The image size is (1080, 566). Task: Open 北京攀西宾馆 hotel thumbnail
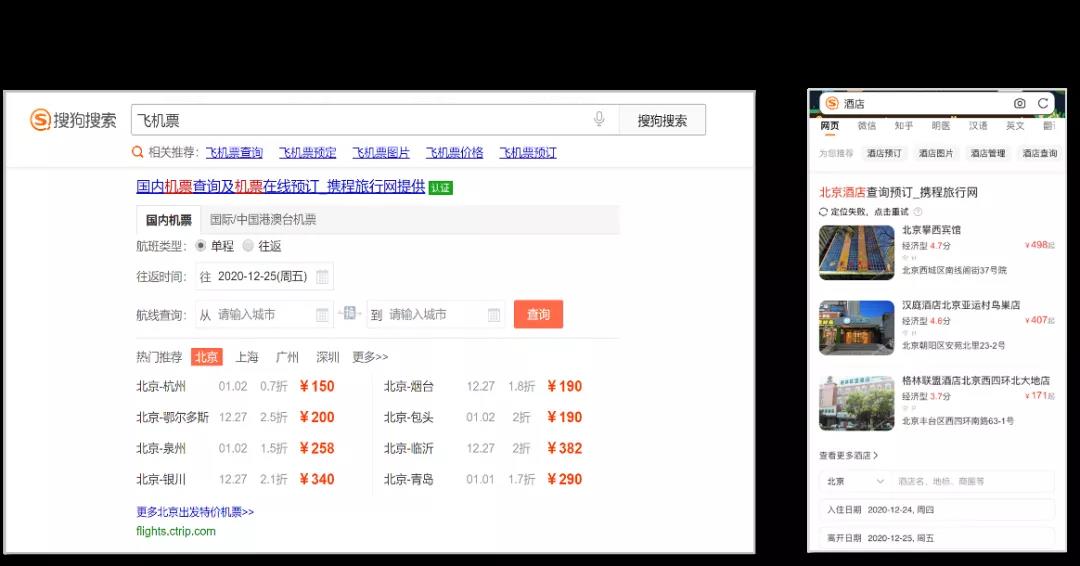tap(856, 252)
